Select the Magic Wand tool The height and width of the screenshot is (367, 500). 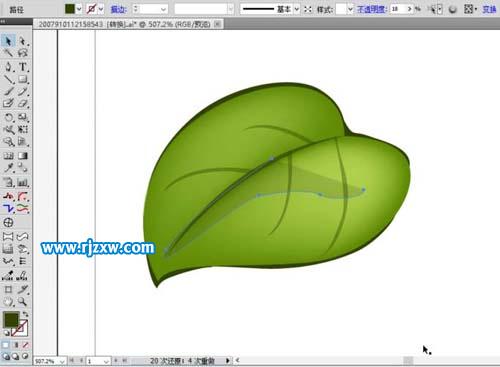[x=8, y=53]
